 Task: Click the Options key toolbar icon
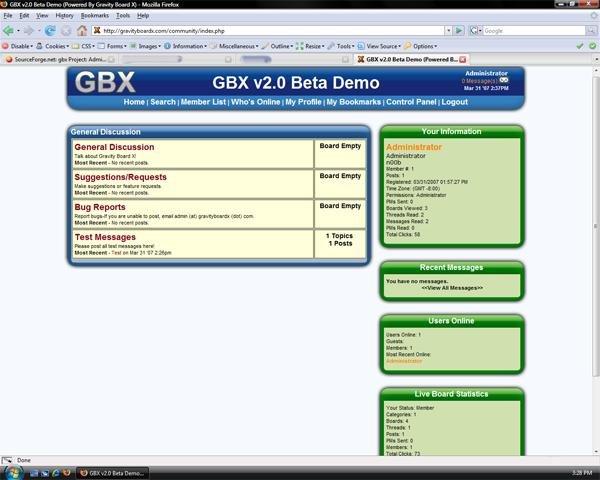408,46
